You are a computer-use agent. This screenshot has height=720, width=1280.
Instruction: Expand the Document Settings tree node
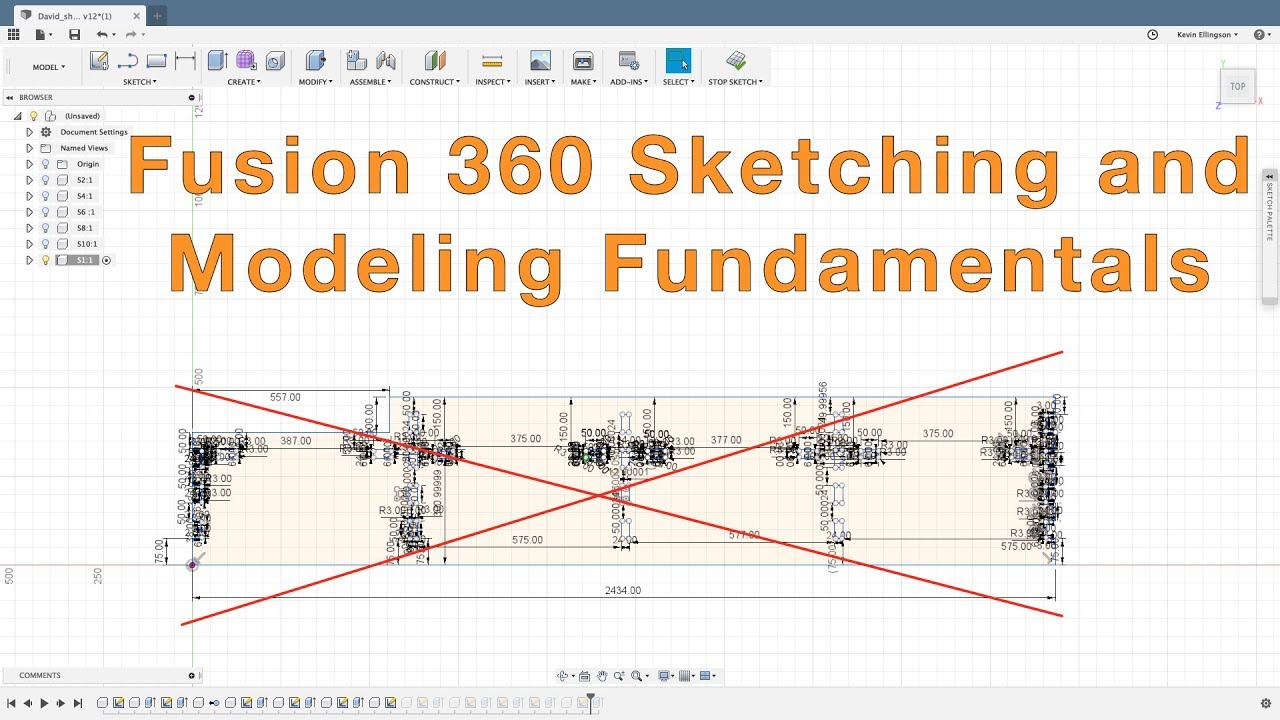click(30, 132)
